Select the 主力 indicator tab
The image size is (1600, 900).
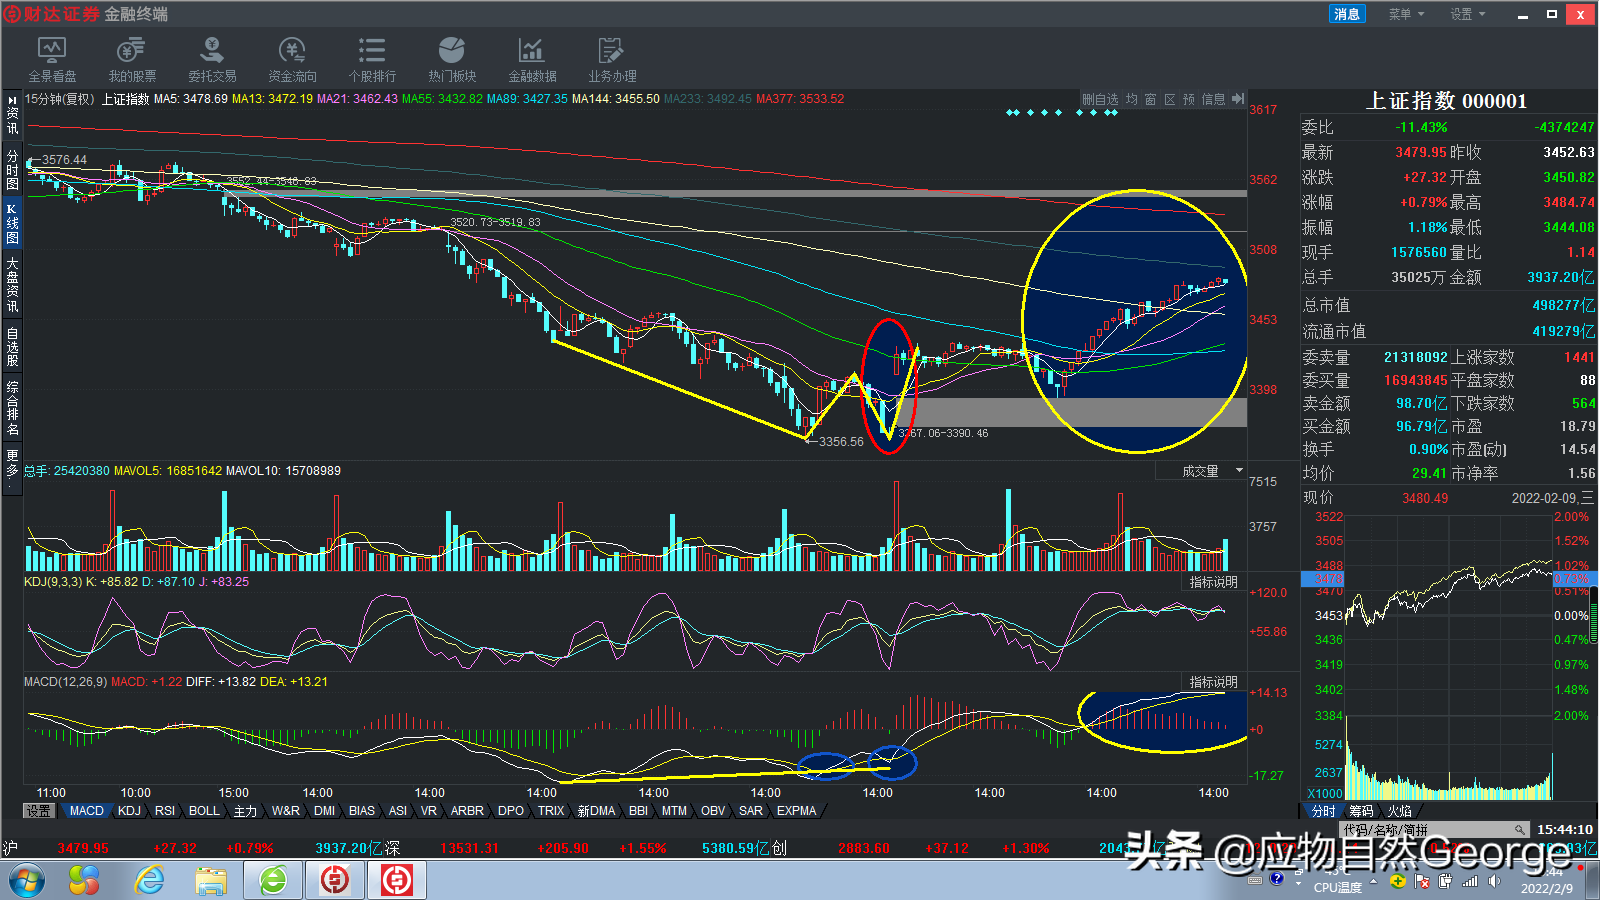click(x=245, y=811)
